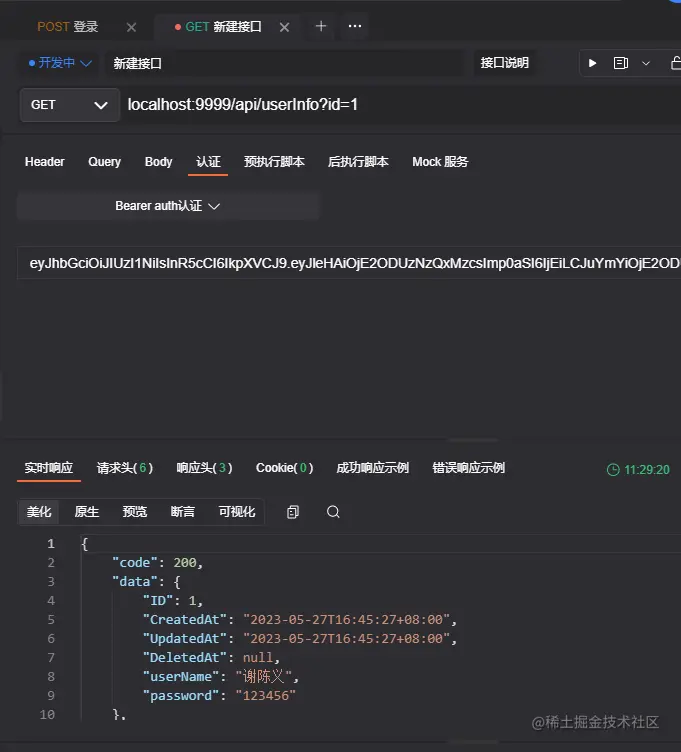Open the 开发中 status dropdown
681x752 pixels.
tap(60, 63)
